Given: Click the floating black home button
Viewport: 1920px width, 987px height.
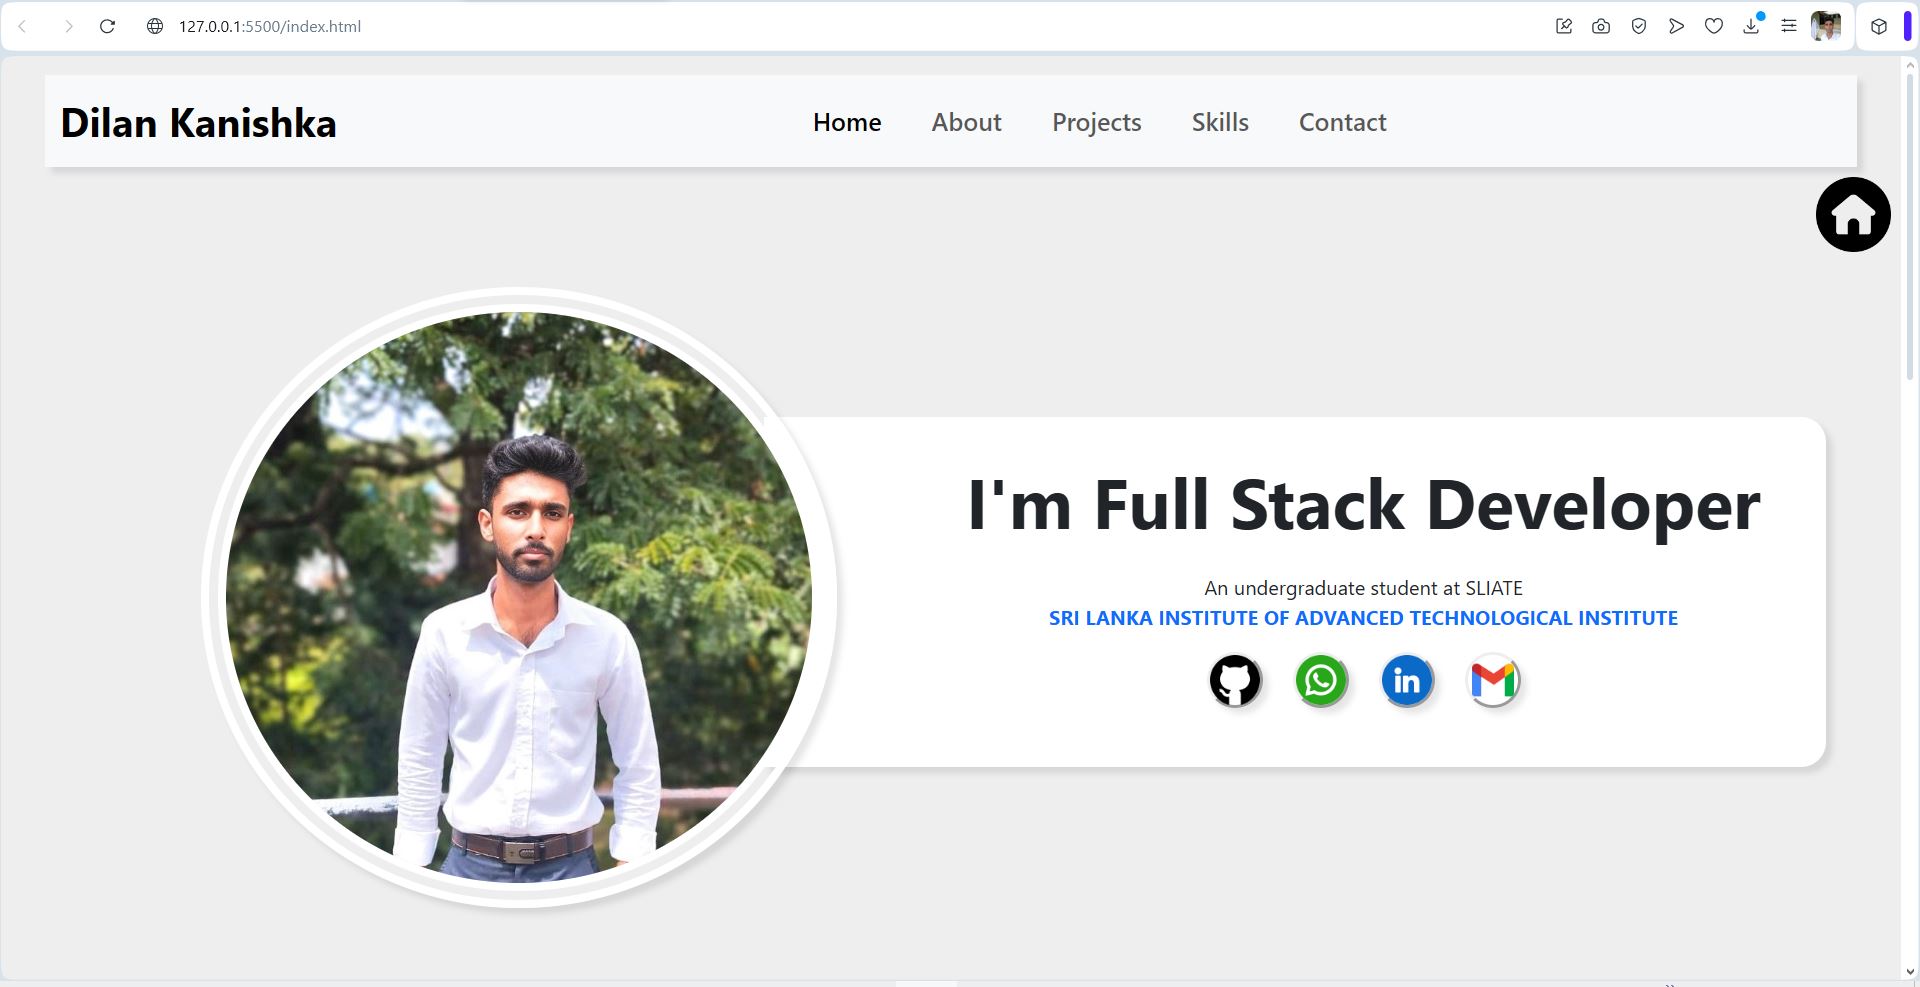Looking at the screenshot, I should (x=1853, y=215).
